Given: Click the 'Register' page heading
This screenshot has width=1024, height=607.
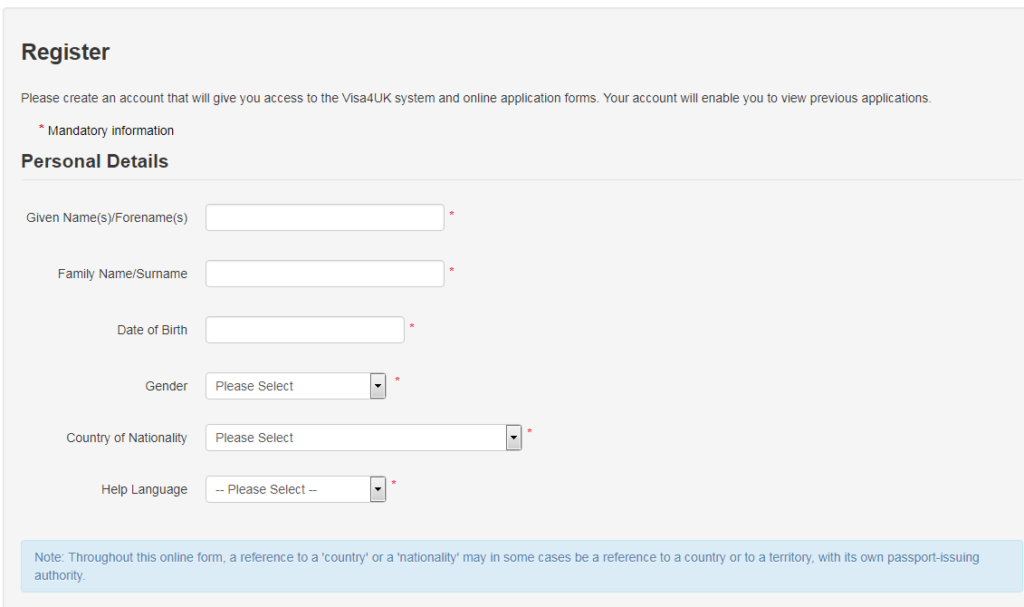Looking at the screenshot, I should point(65,52).
